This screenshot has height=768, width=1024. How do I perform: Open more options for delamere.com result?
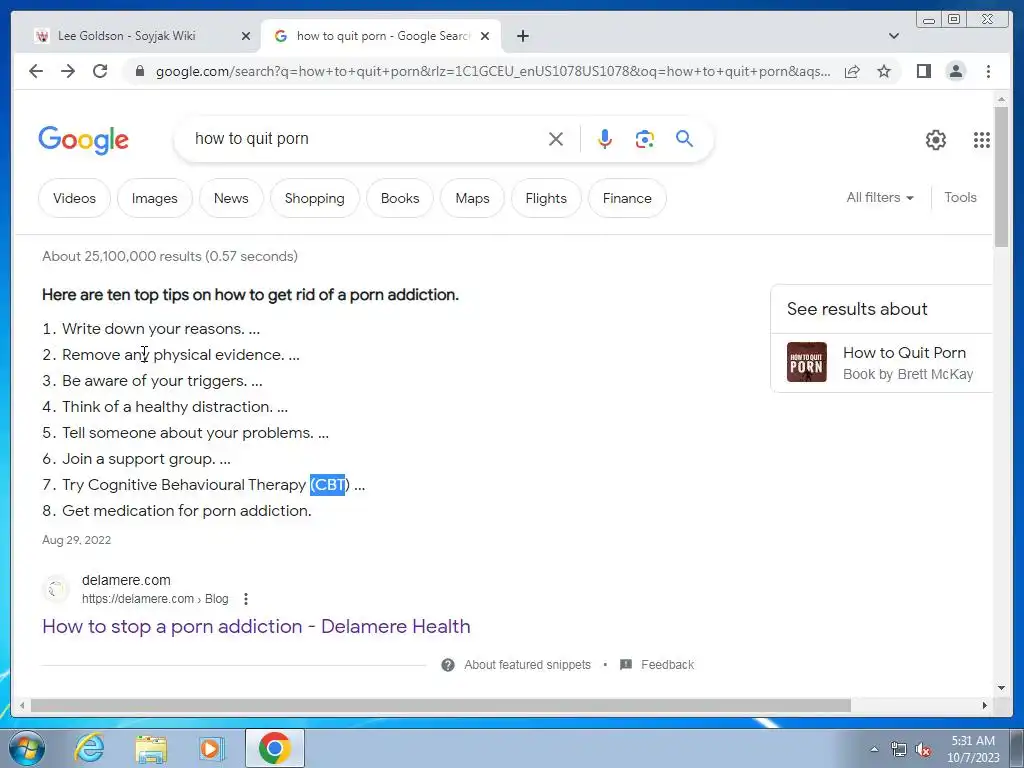coord(246,599)
